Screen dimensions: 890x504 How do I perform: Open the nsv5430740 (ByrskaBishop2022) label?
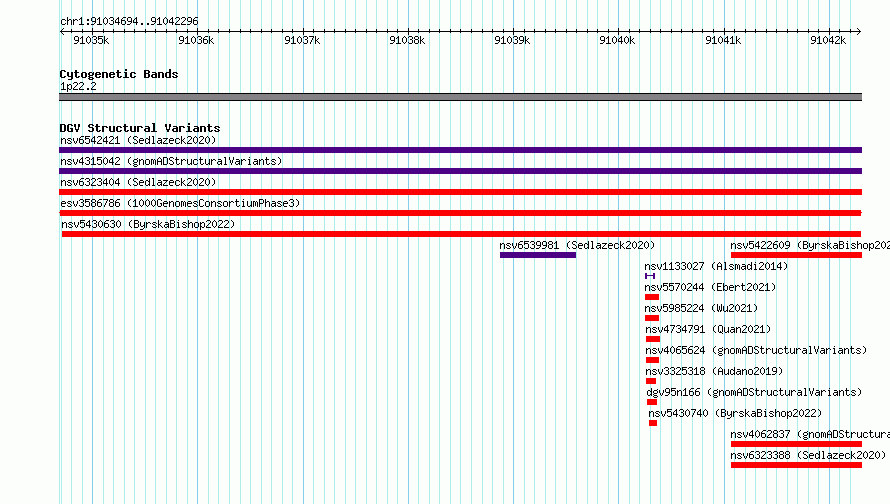[x=736, y=413]
